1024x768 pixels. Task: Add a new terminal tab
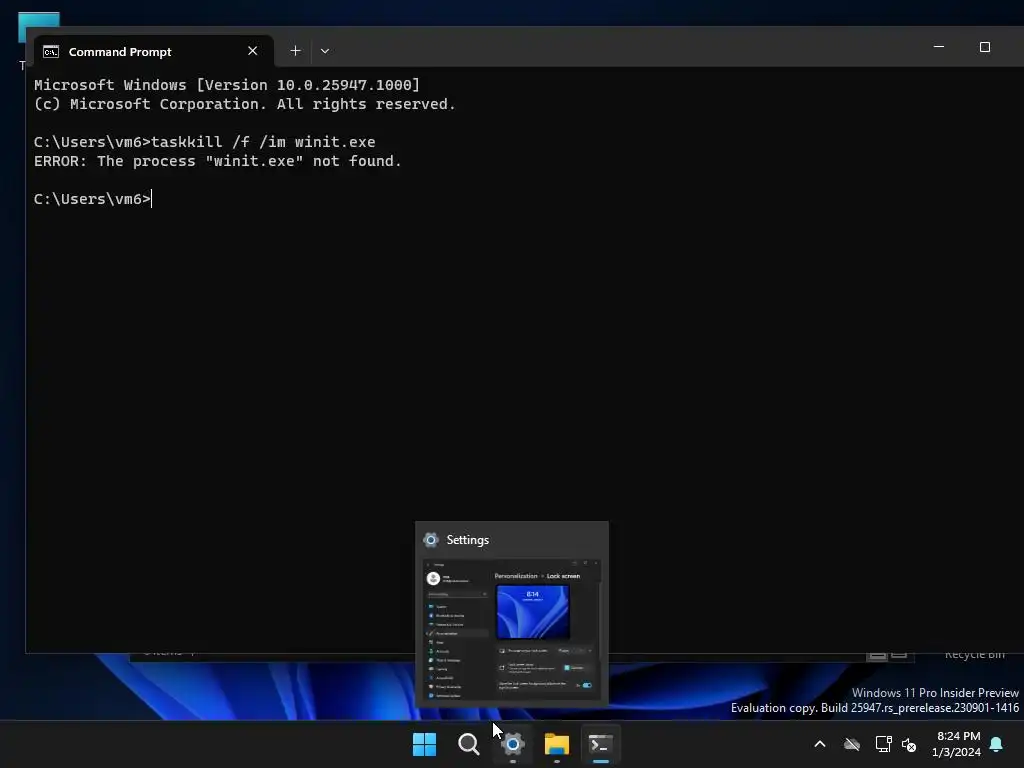point(295,51)
